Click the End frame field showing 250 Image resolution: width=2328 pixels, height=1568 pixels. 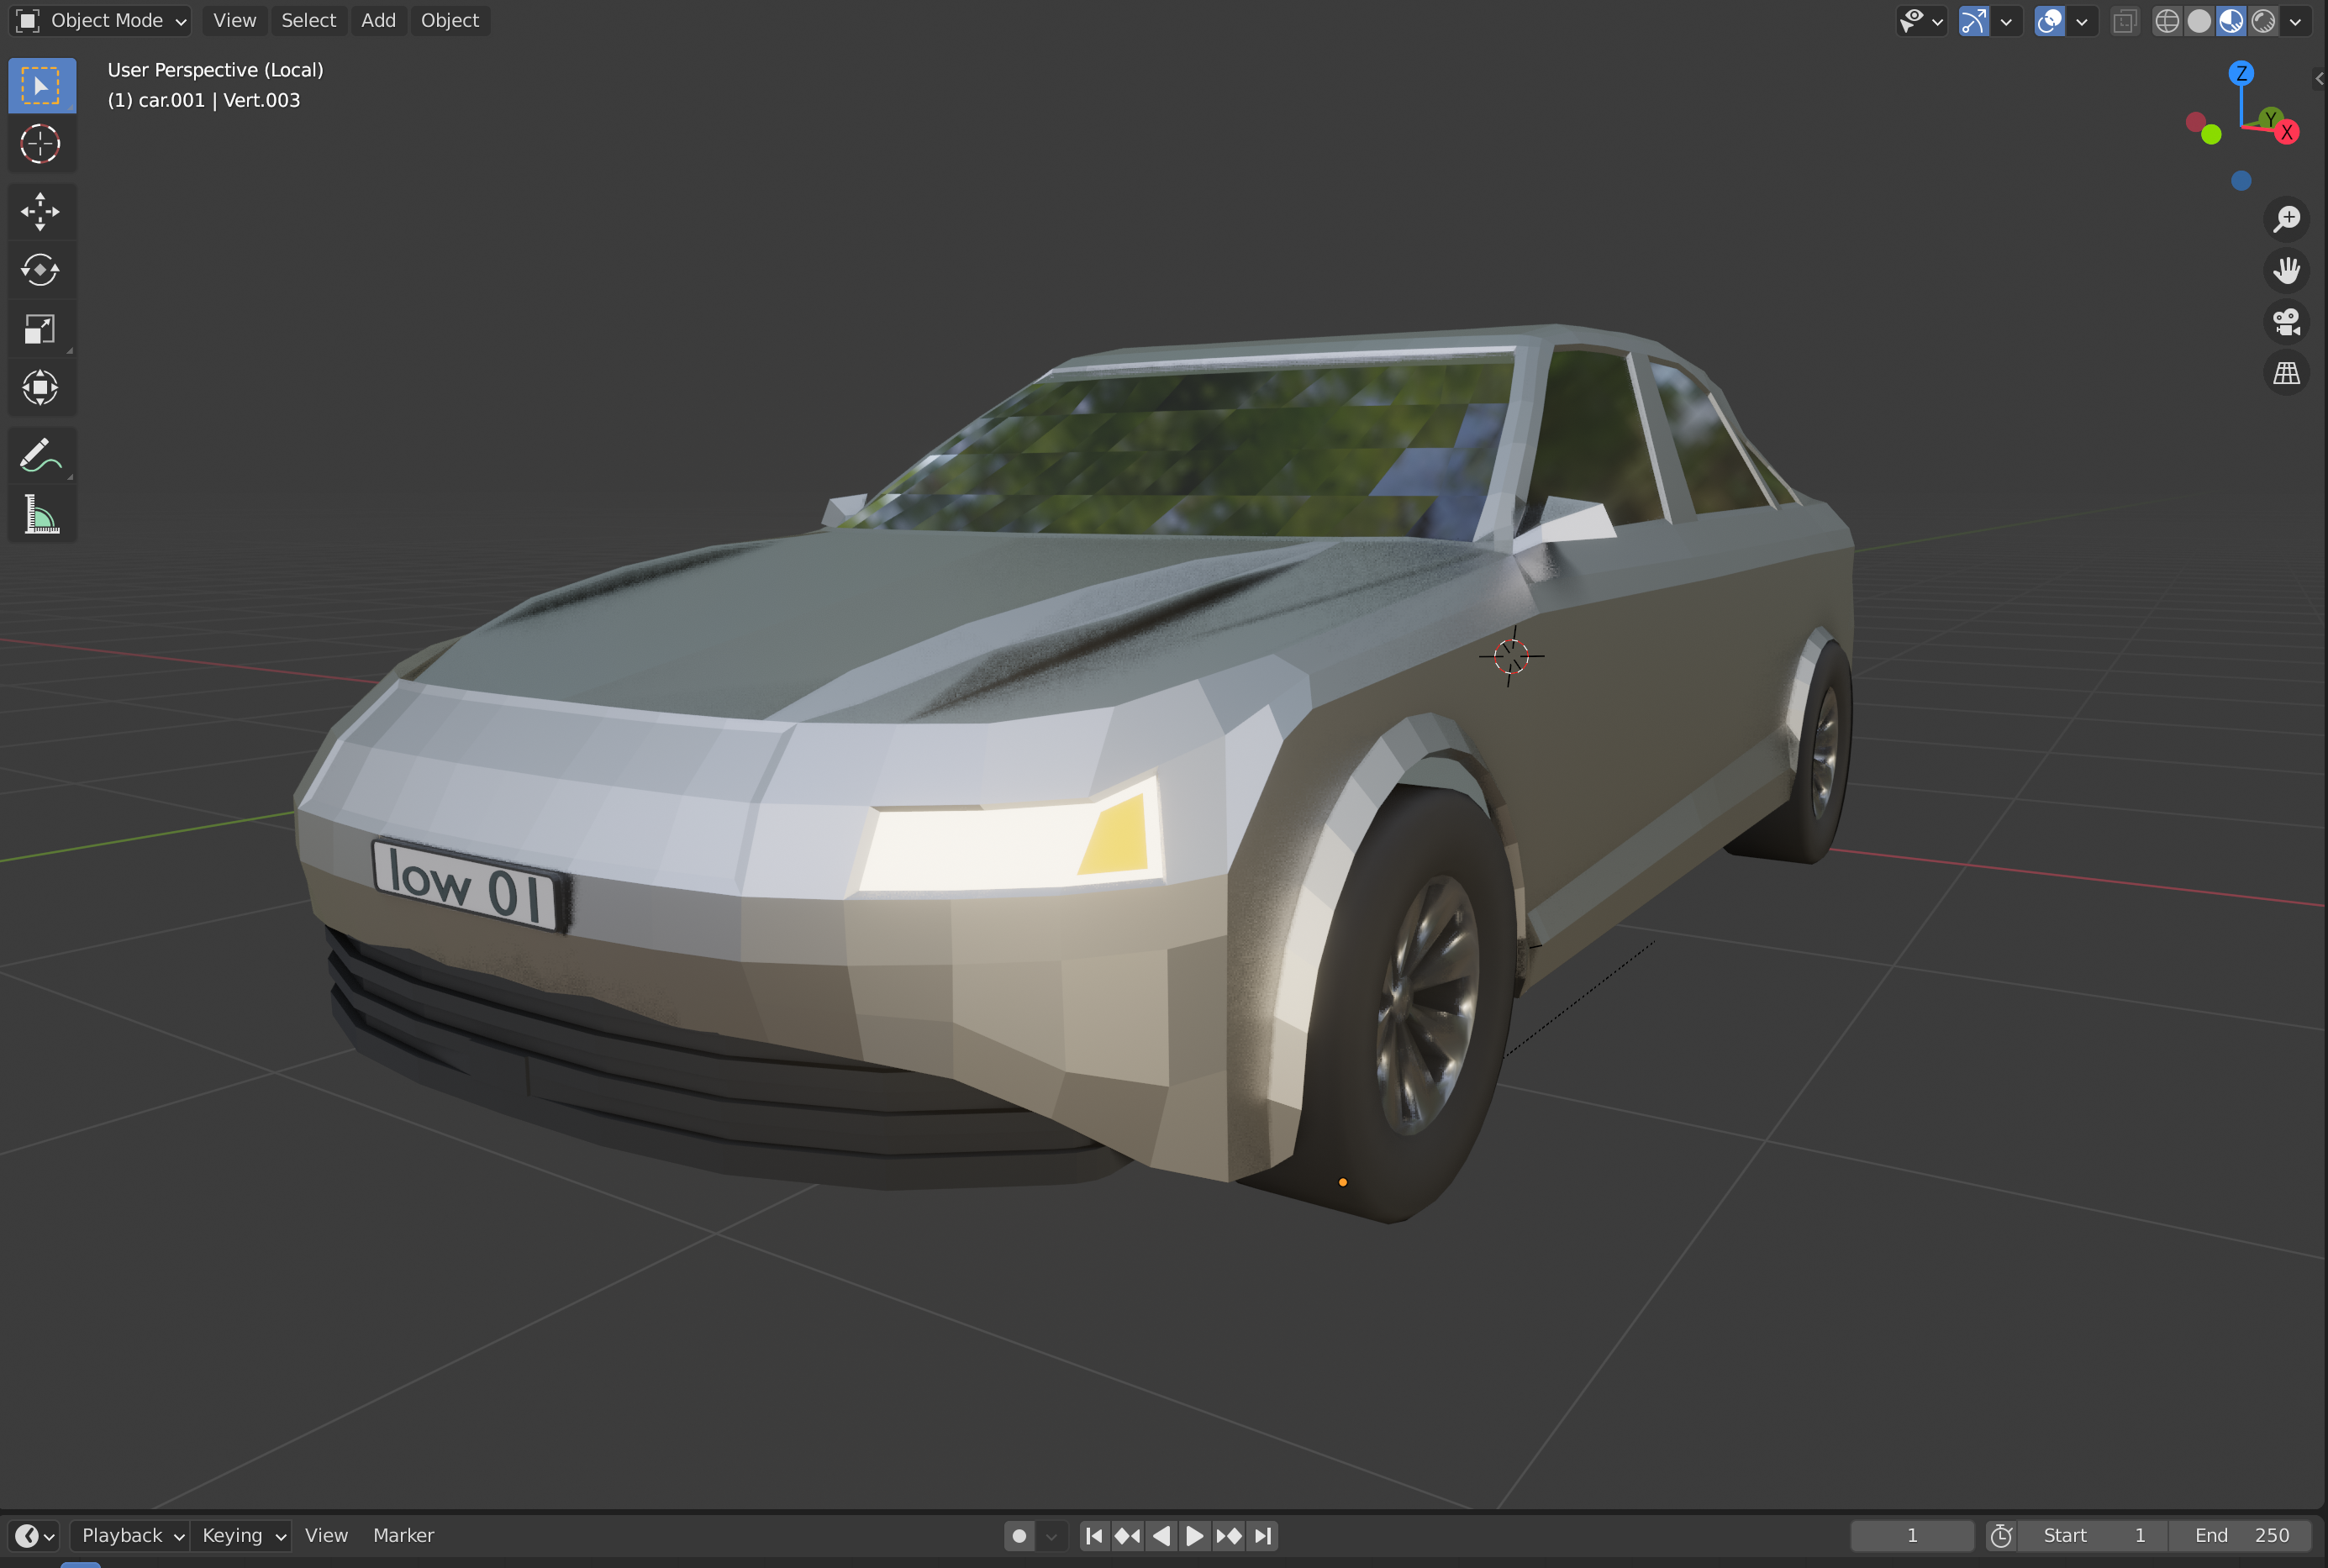click(x=2240, y=1535)
